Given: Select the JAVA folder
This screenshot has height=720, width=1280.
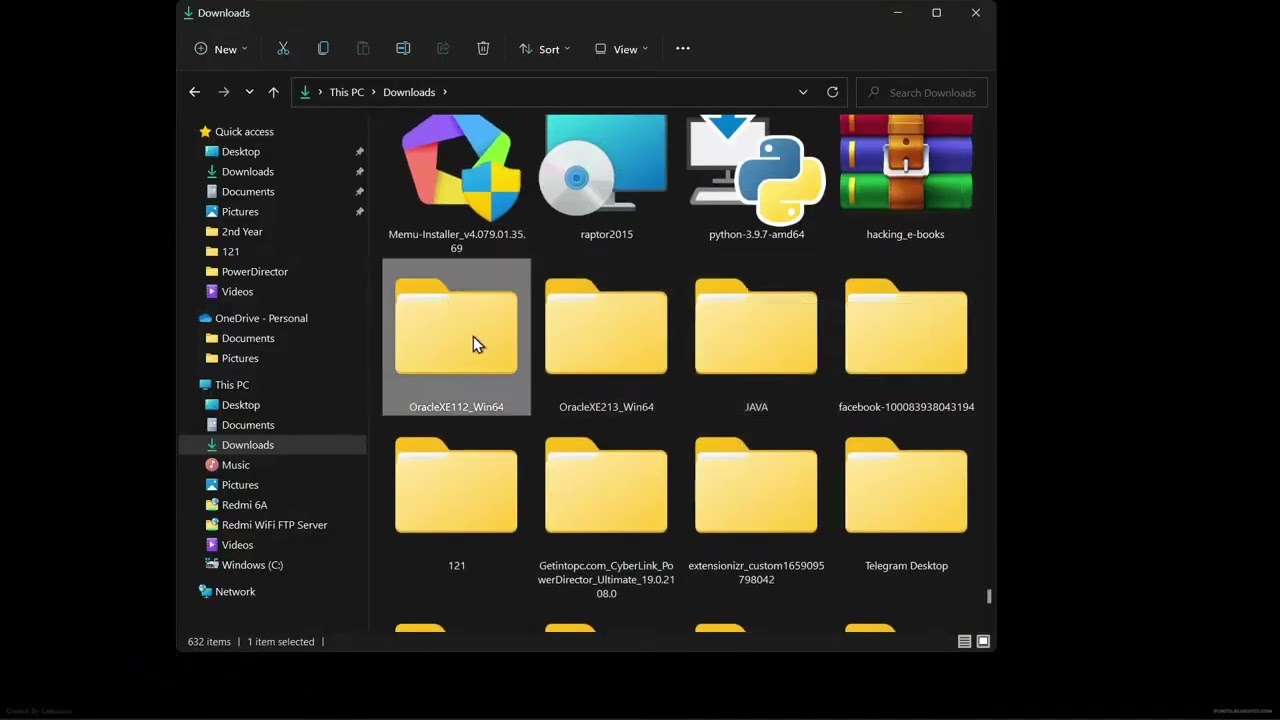Looking at the screenshot, I should tap(757, 338).
